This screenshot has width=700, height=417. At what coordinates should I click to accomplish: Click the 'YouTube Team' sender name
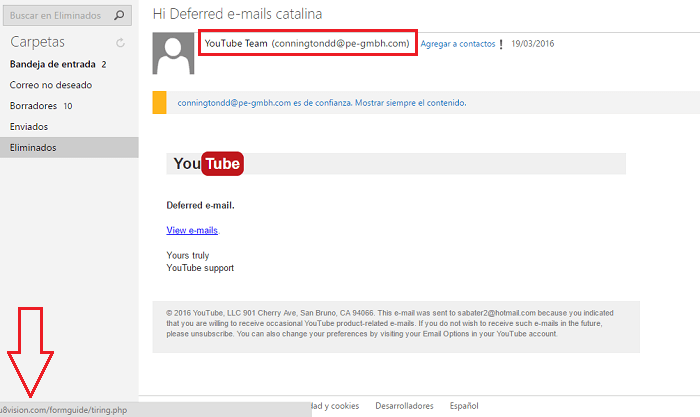[x=236, y=43]
